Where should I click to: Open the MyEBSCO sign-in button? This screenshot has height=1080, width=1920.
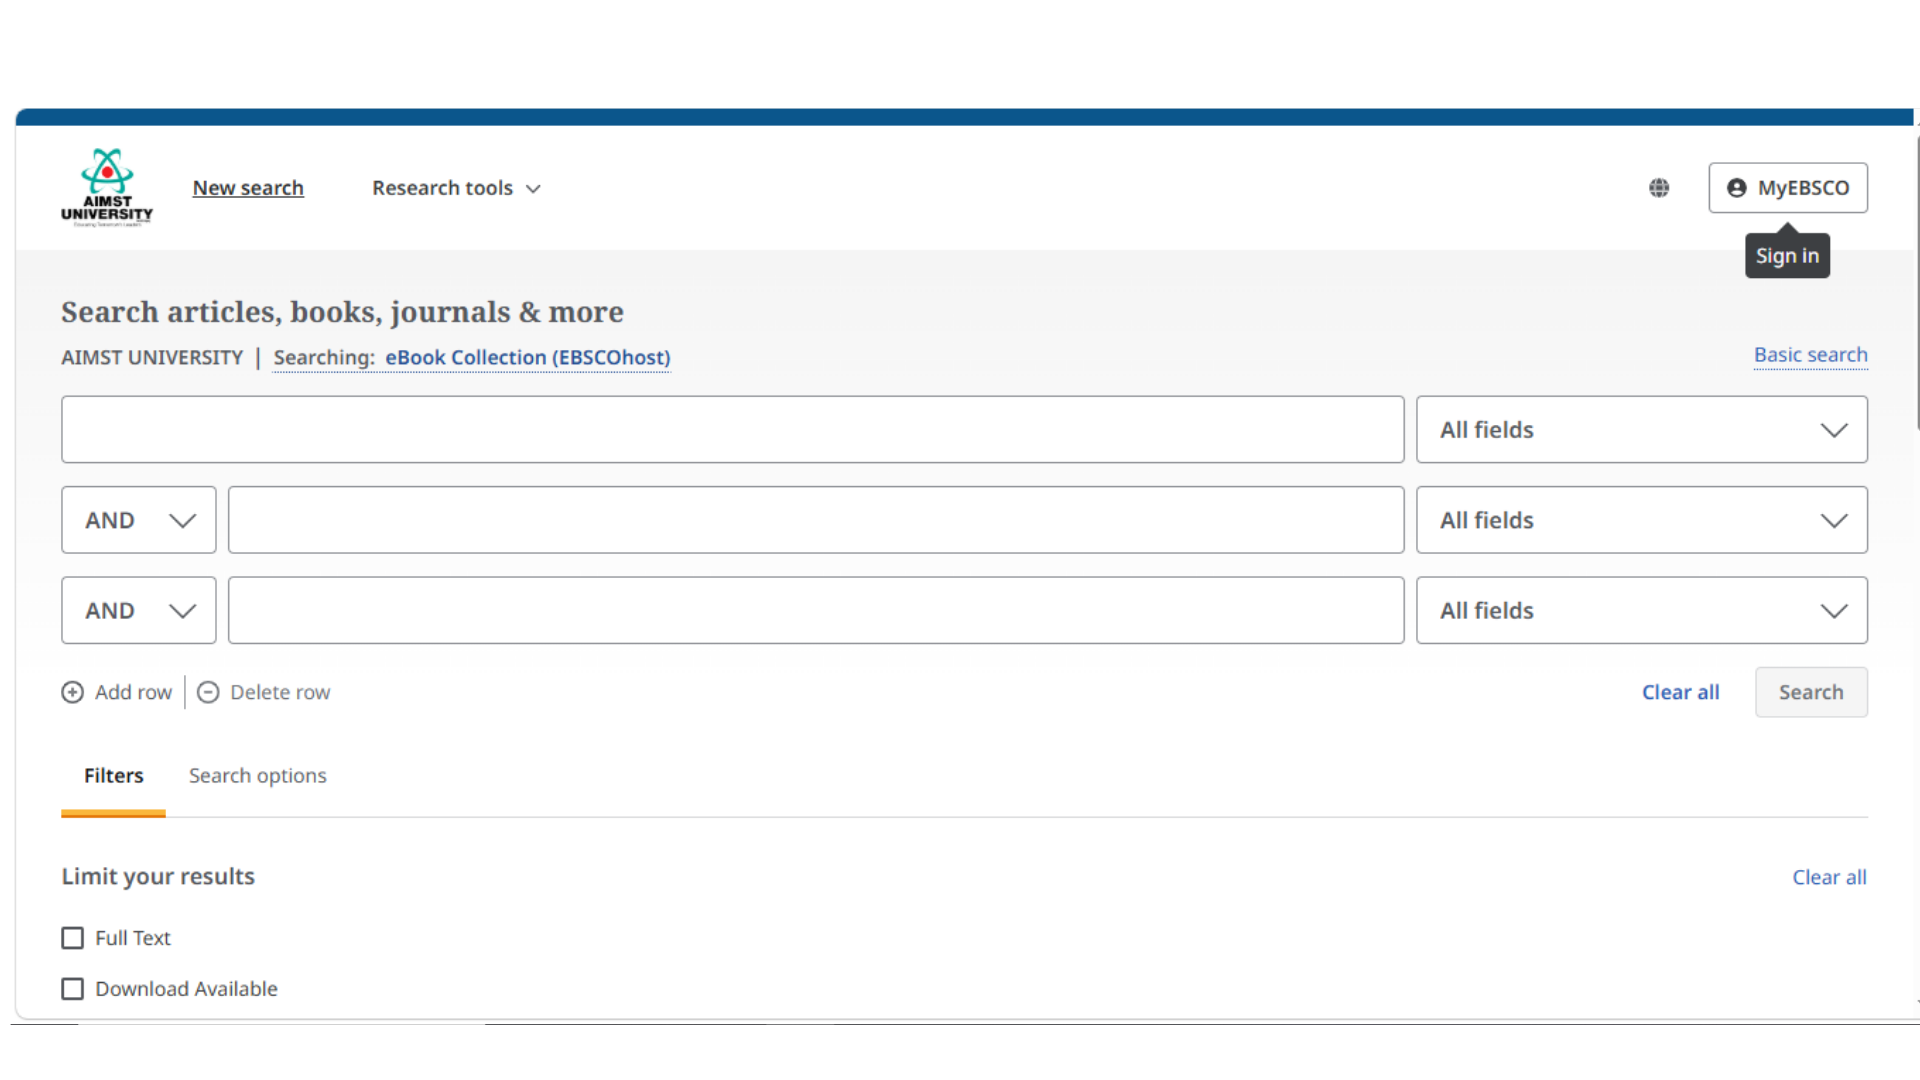coord(1788,188)
